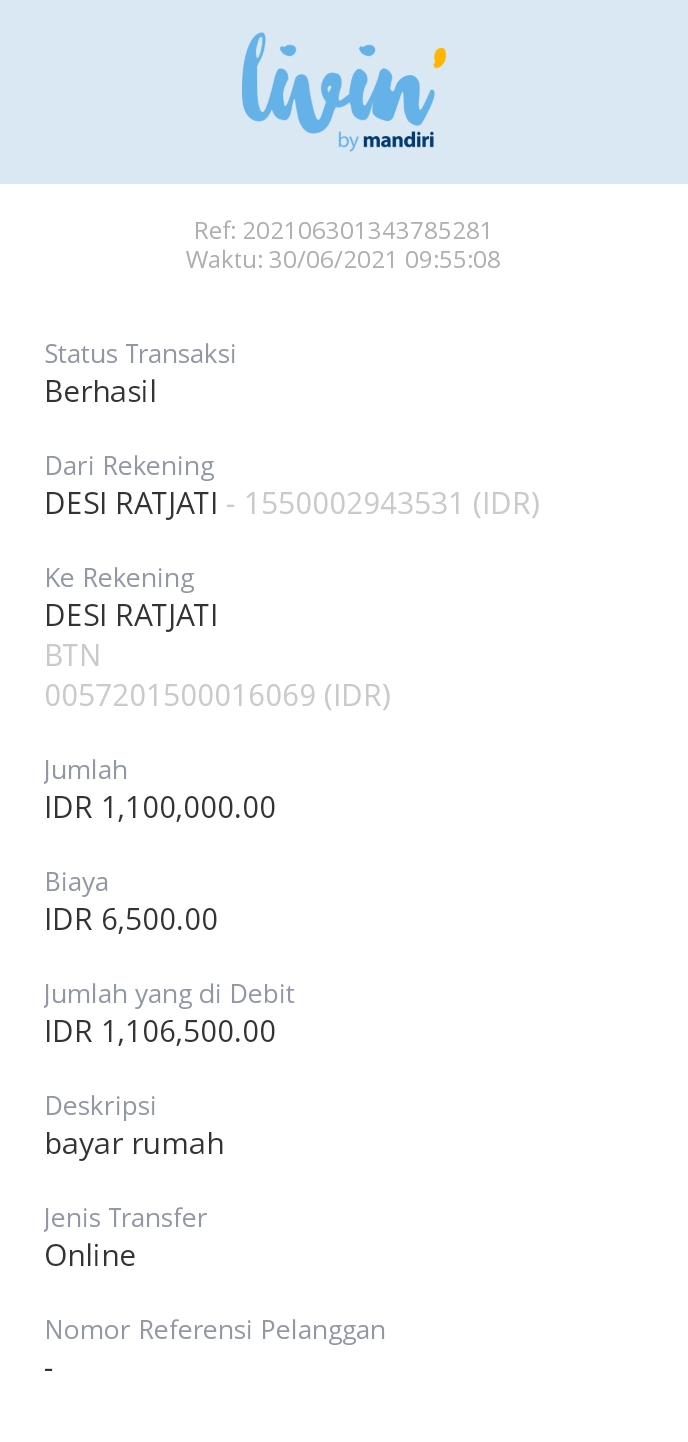
Task: Click the Status Transaksi label
Action: (x=140, y=354)
